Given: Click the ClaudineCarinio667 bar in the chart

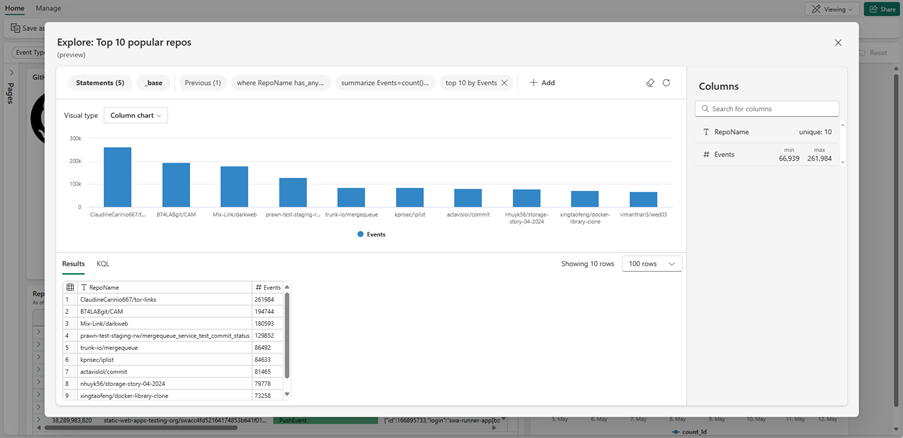Looking at the screenshot, I should click(117, 177).
